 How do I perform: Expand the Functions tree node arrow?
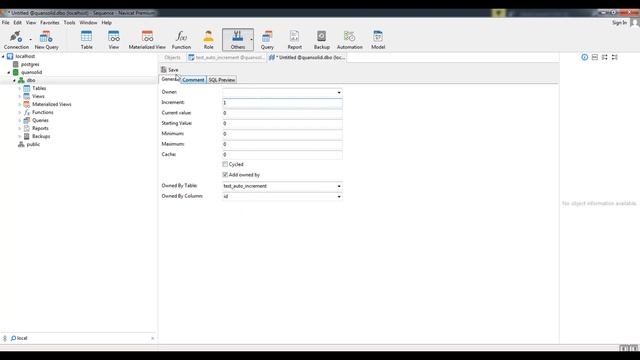pyautogui.click(x=19, y=112)
